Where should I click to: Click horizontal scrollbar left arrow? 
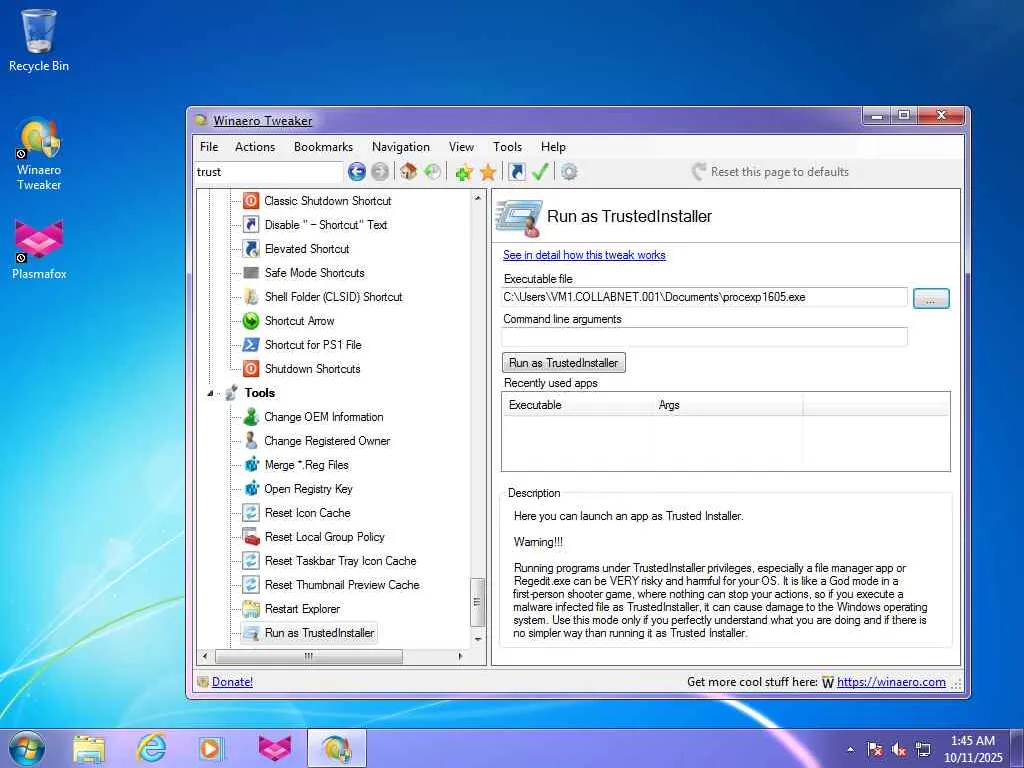pyautogui.click(x=205, y=656)
